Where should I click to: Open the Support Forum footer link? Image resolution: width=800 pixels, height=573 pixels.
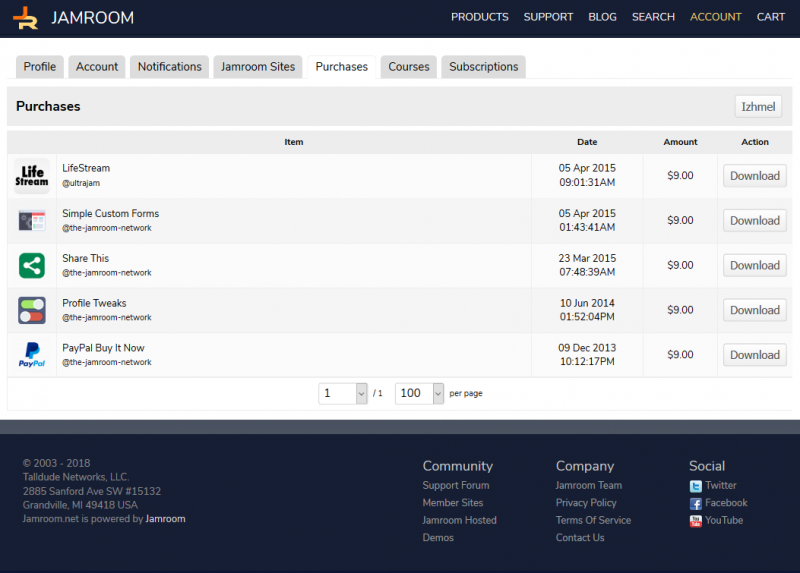point(455,486)
